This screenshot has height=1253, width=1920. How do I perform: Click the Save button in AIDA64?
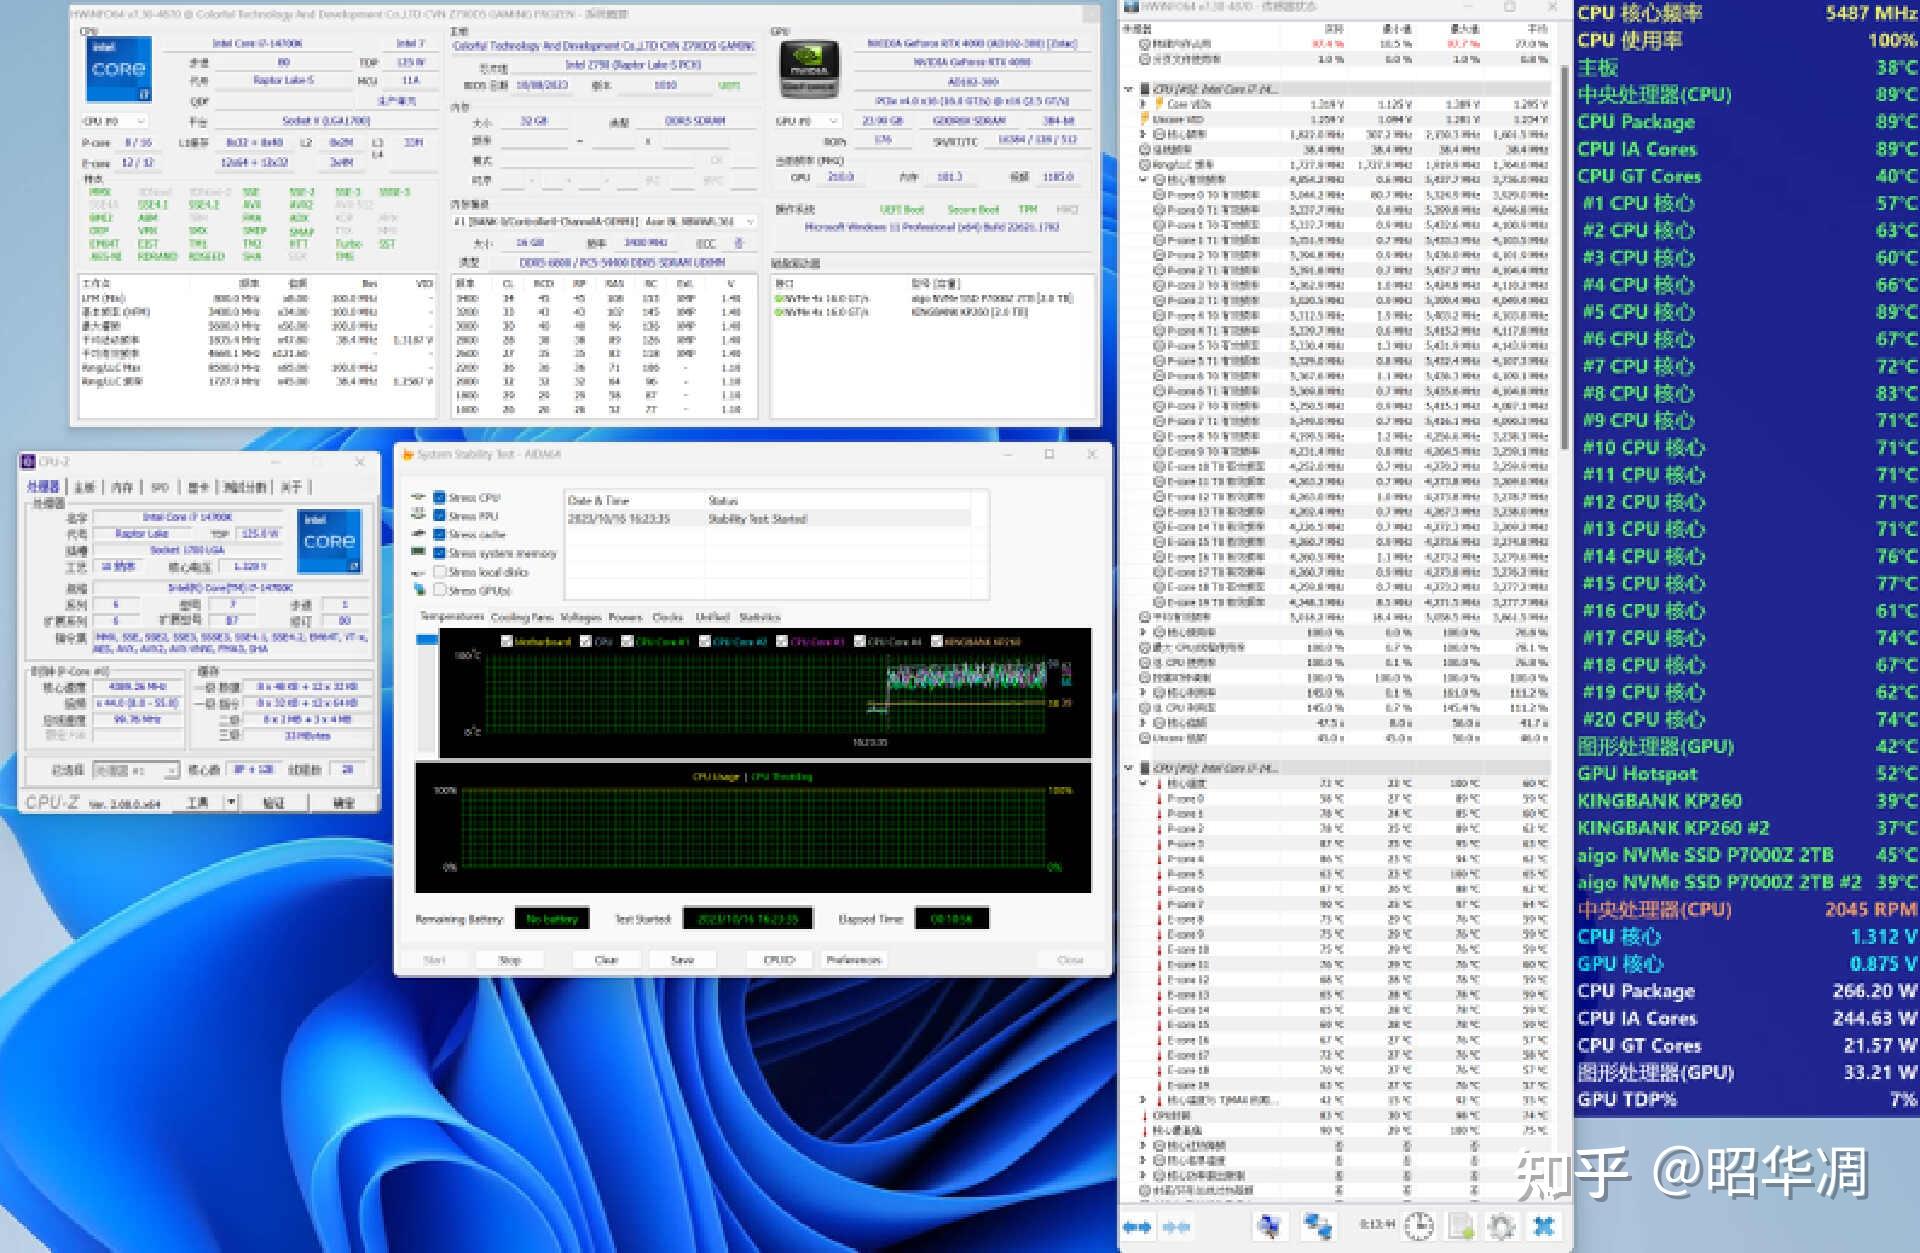pyautogui.click(x=681, y=959)
